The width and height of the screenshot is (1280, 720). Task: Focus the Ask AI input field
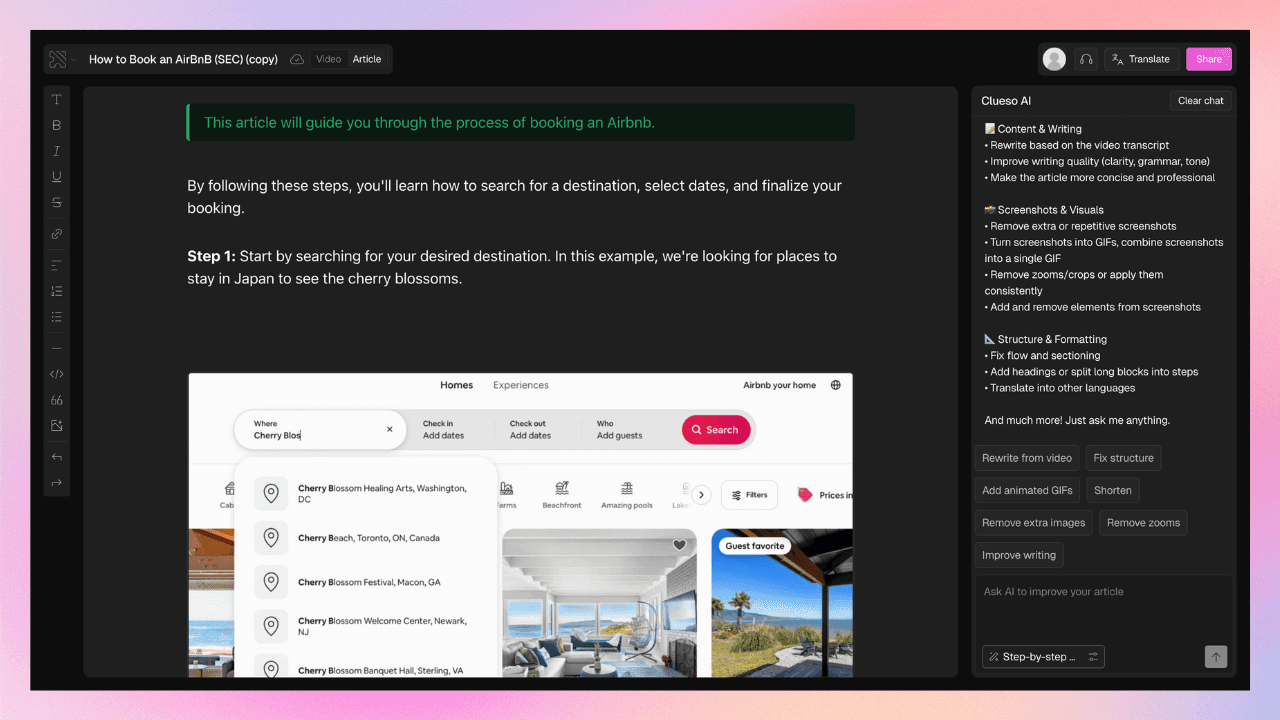[1104, 607]
